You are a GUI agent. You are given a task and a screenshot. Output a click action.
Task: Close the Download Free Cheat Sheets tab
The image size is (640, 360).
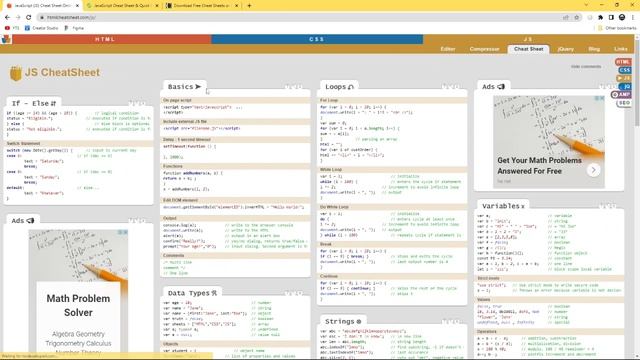click(x=236, y=6)
